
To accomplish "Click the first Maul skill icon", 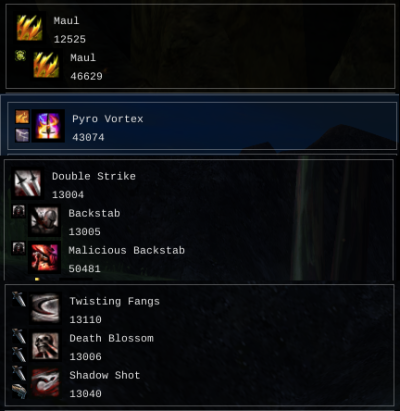I will (x=30, y=28).
